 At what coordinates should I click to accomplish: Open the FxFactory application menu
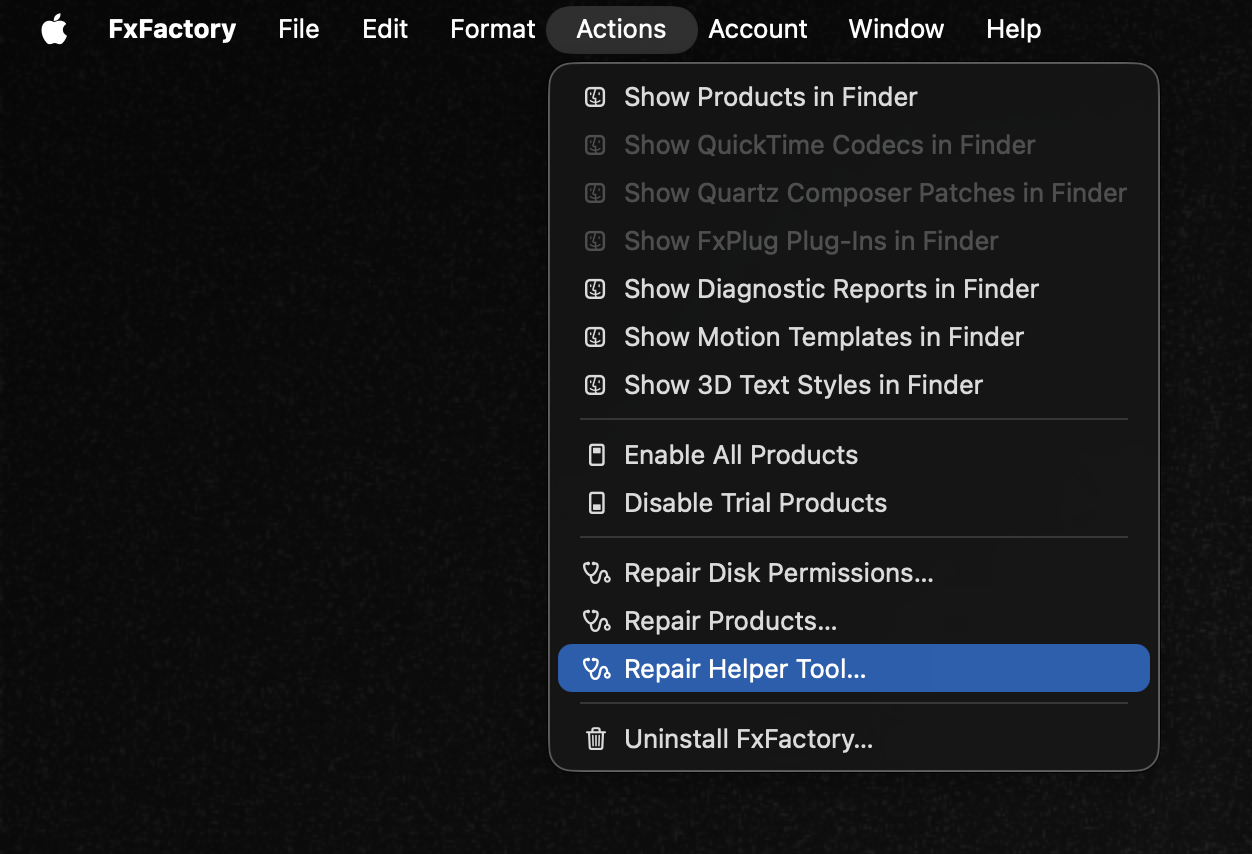[172, 29]
